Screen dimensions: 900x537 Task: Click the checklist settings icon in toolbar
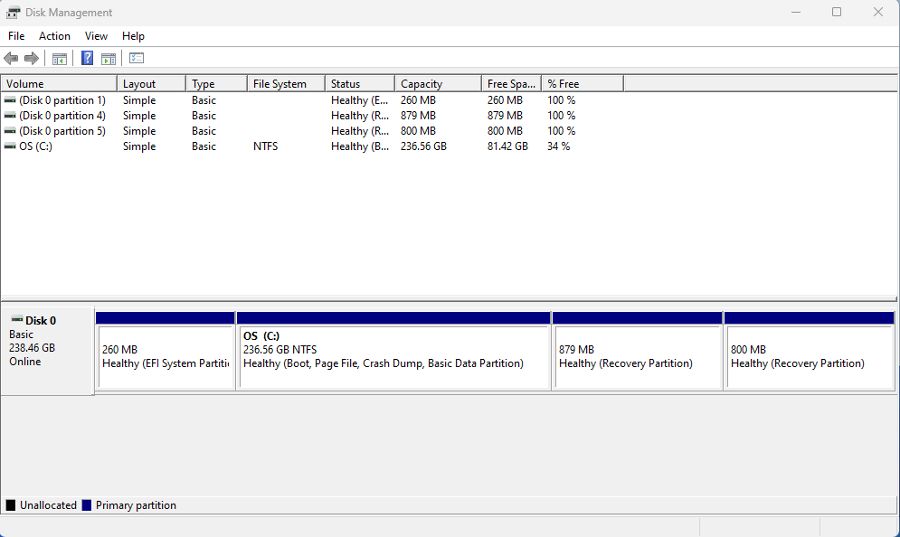tap(137, 59)
